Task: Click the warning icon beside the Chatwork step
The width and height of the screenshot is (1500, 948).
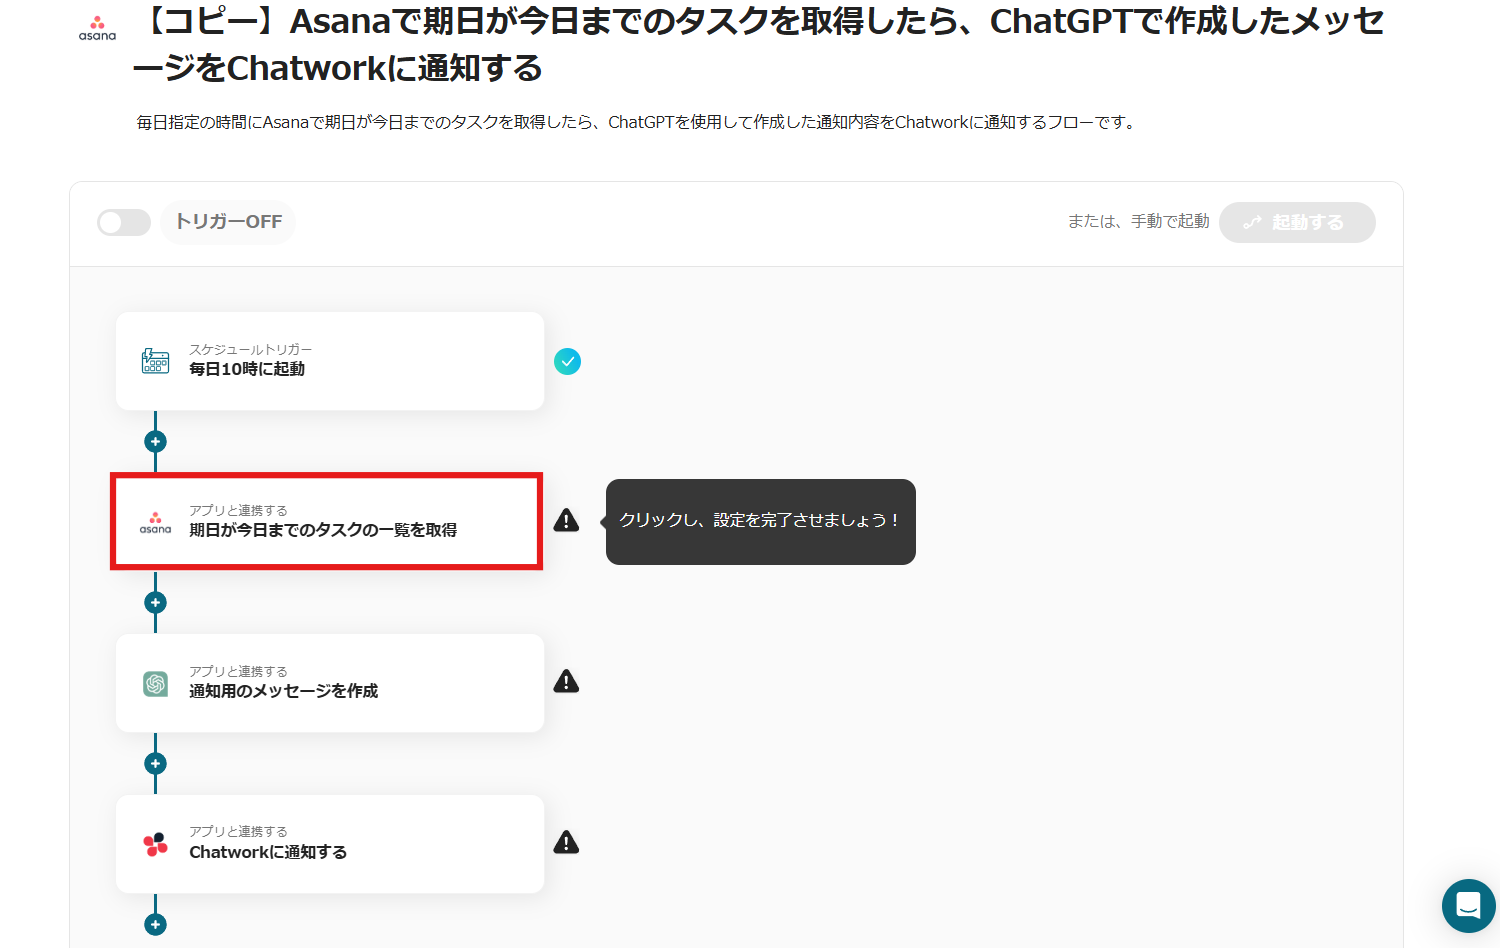Action: click(x=566, y=842)
